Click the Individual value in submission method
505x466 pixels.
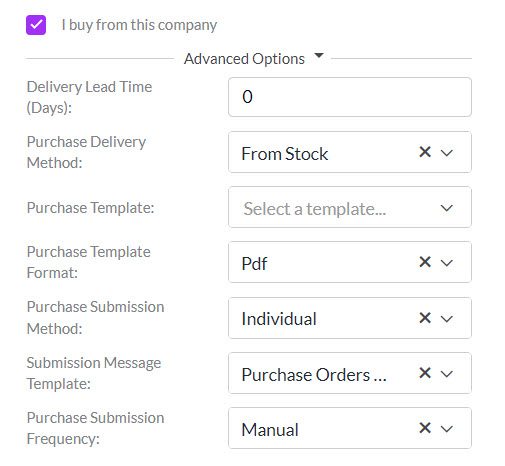coord(279,319)
